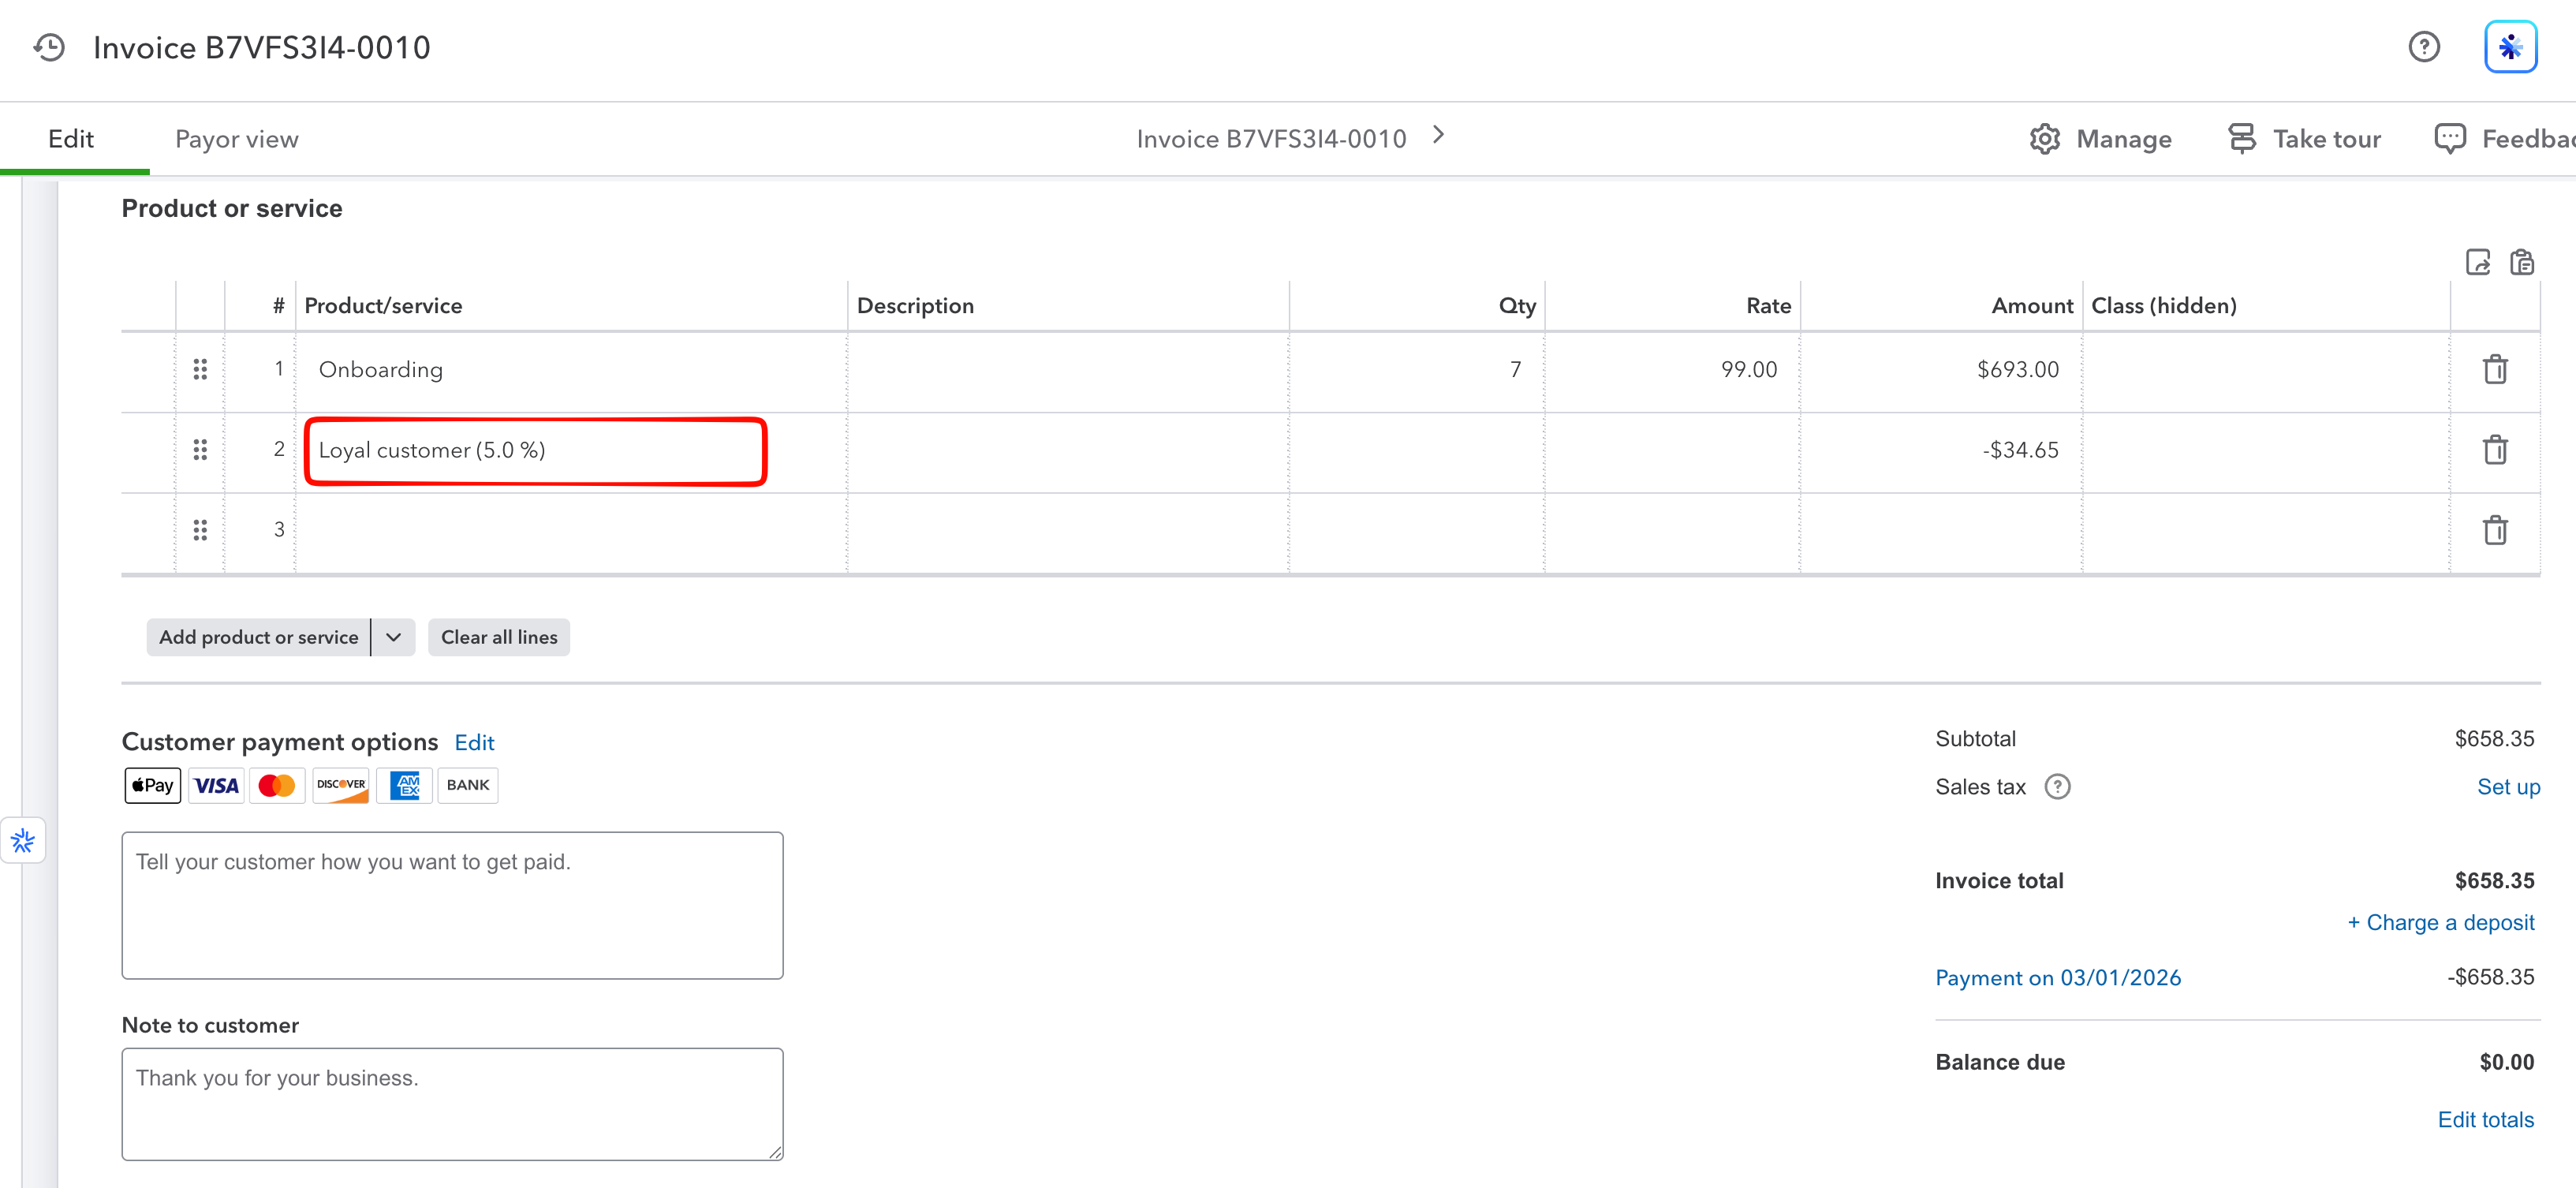
Task: Click the Invoice B7VFS3I4-0010 breadcrumb text
Action: click(1271, 139)
